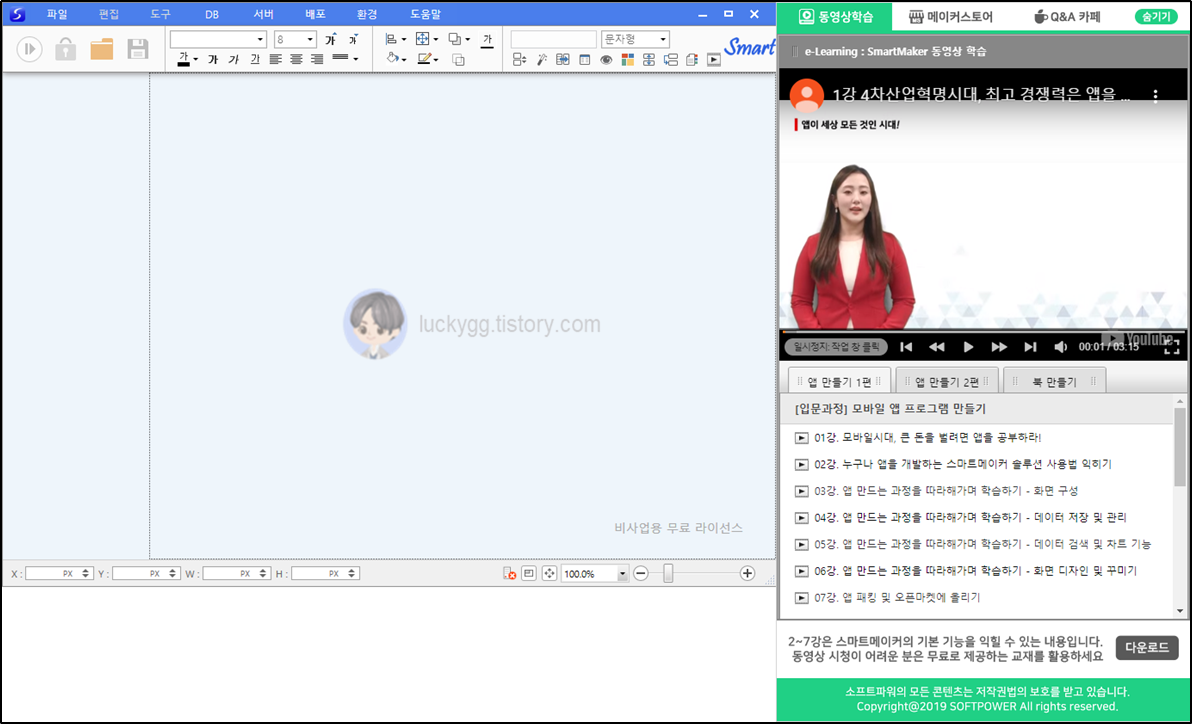Viewport: 1192px width, 724px height.
Task: Click the overlapping squares copy icon
Action: click(x=458, y=59)
